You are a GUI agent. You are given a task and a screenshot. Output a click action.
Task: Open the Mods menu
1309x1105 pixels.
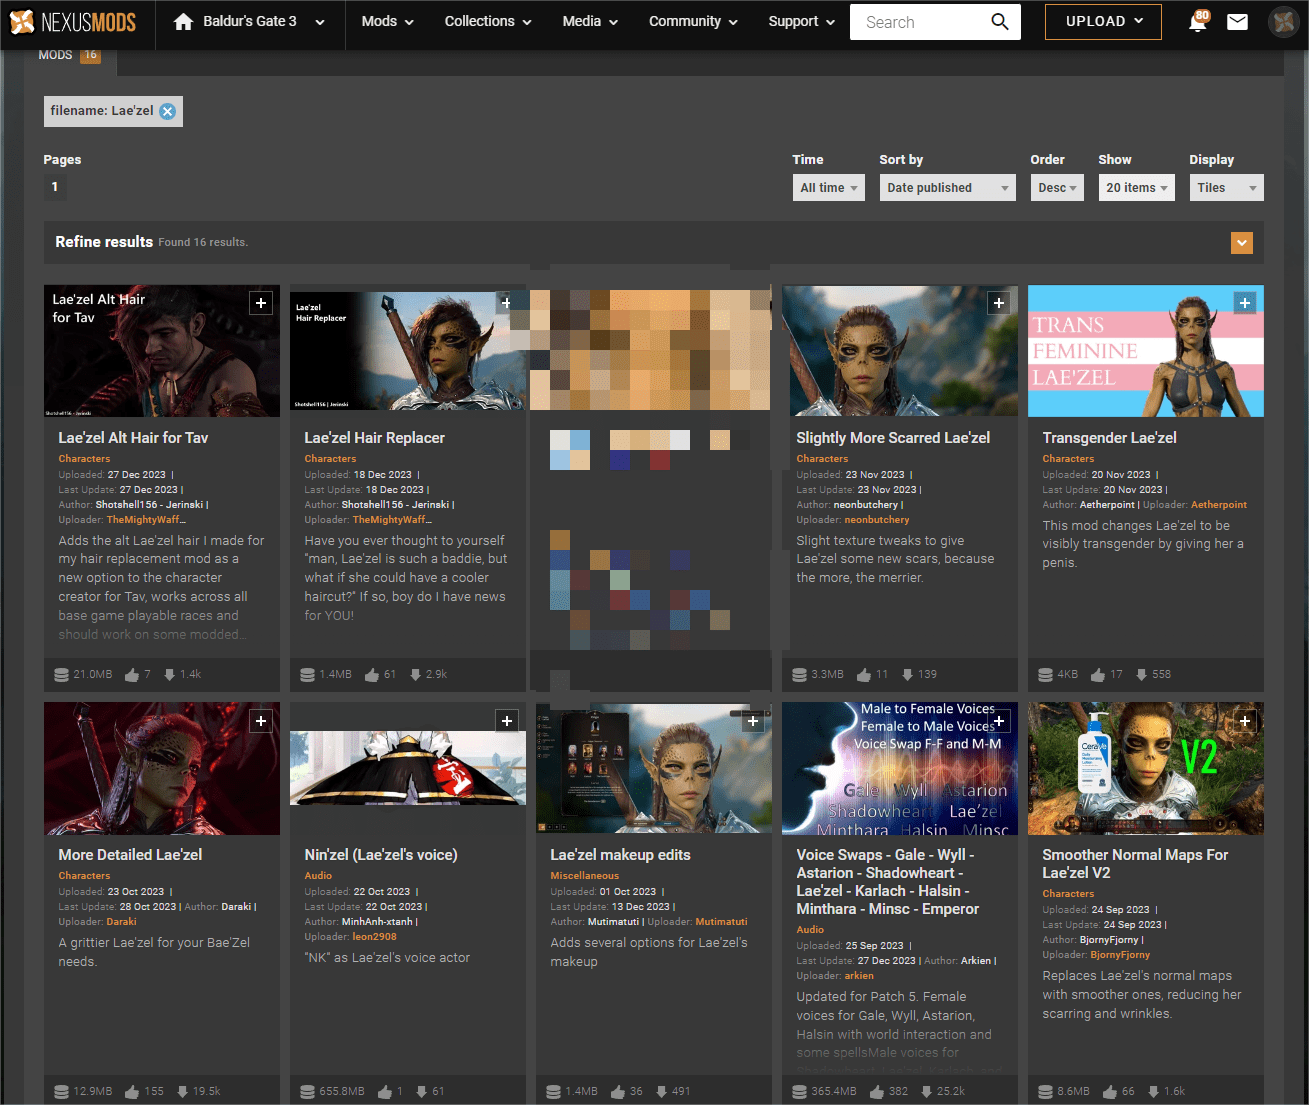click(x=387, y=21)
